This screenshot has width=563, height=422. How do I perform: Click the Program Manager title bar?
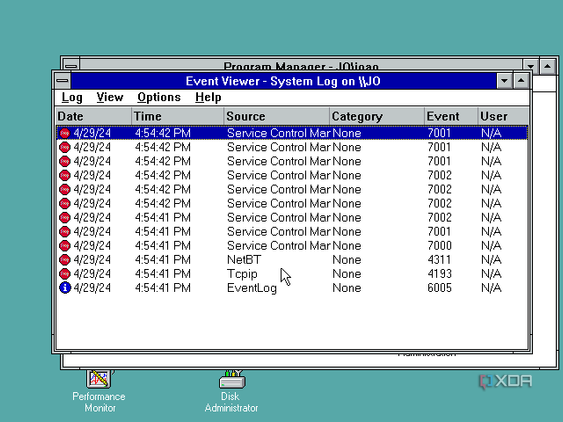click(x=301, y=65)
